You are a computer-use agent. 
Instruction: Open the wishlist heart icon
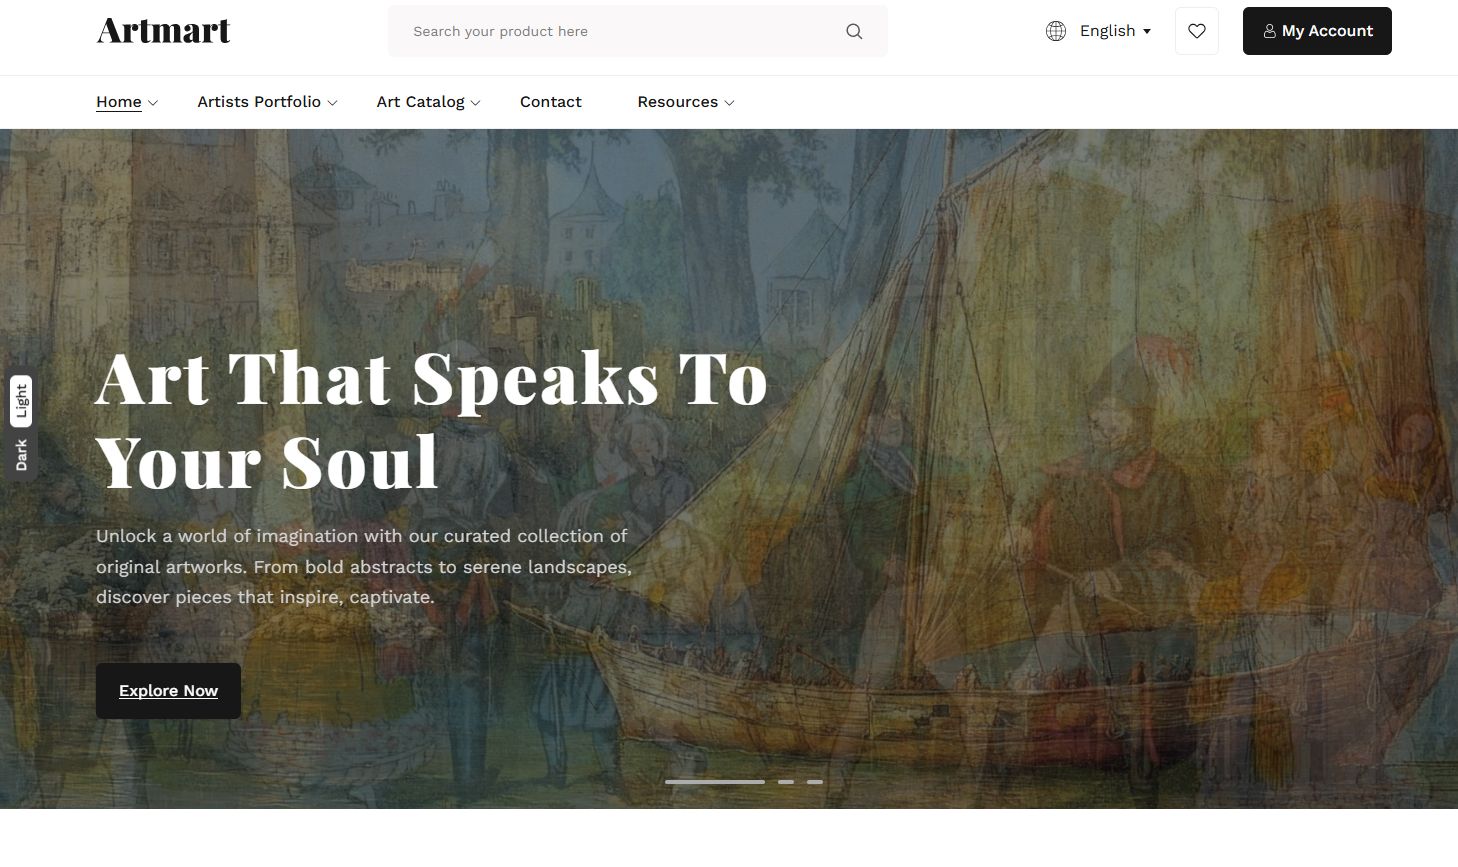(1197, 31)
